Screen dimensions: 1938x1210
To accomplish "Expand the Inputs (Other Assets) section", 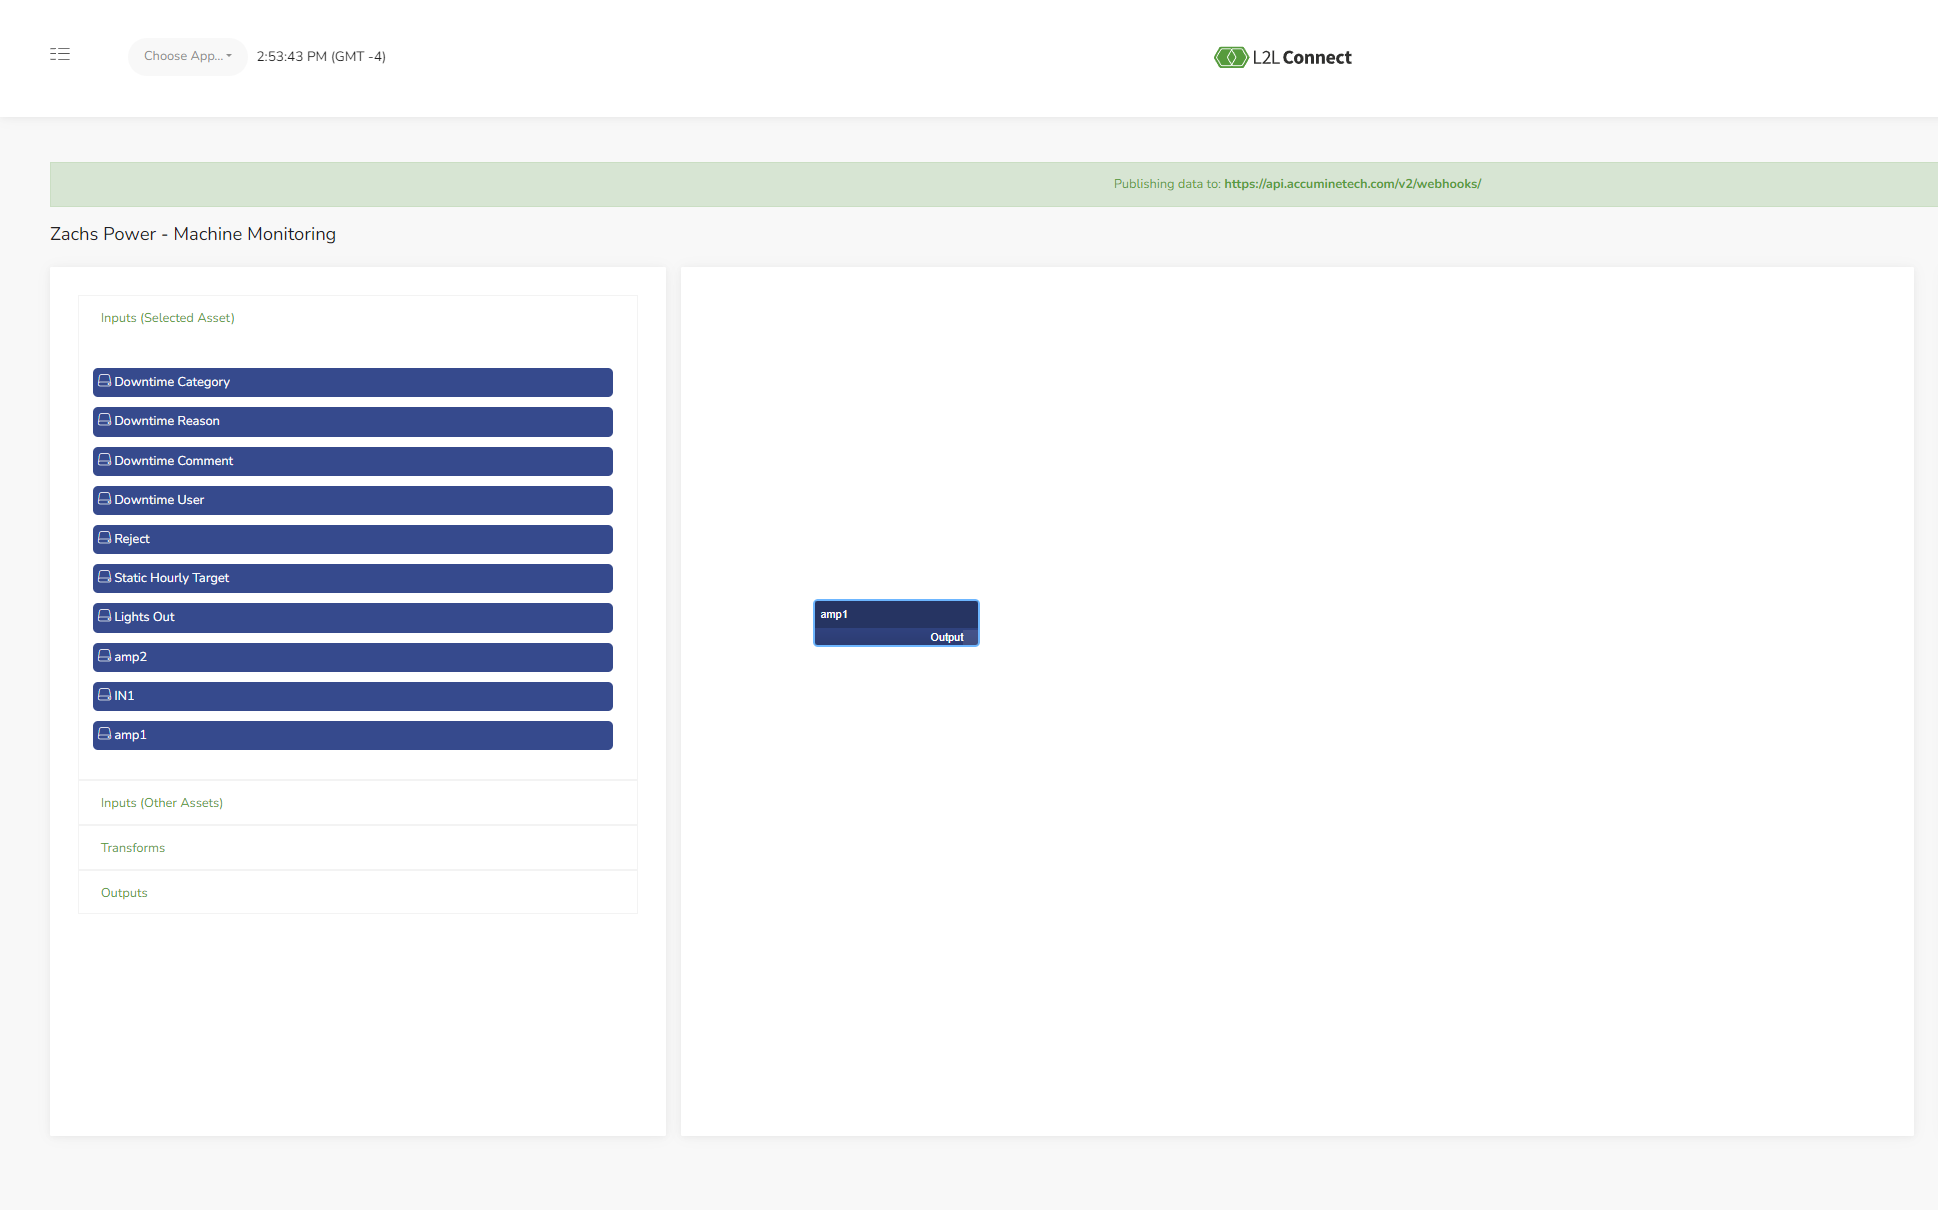I will [x=161, y=802].
